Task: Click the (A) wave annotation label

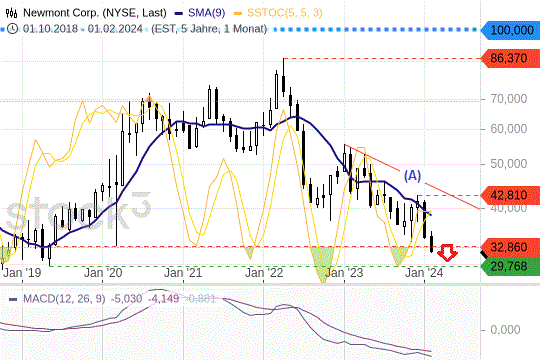Action: coord(412,176)
